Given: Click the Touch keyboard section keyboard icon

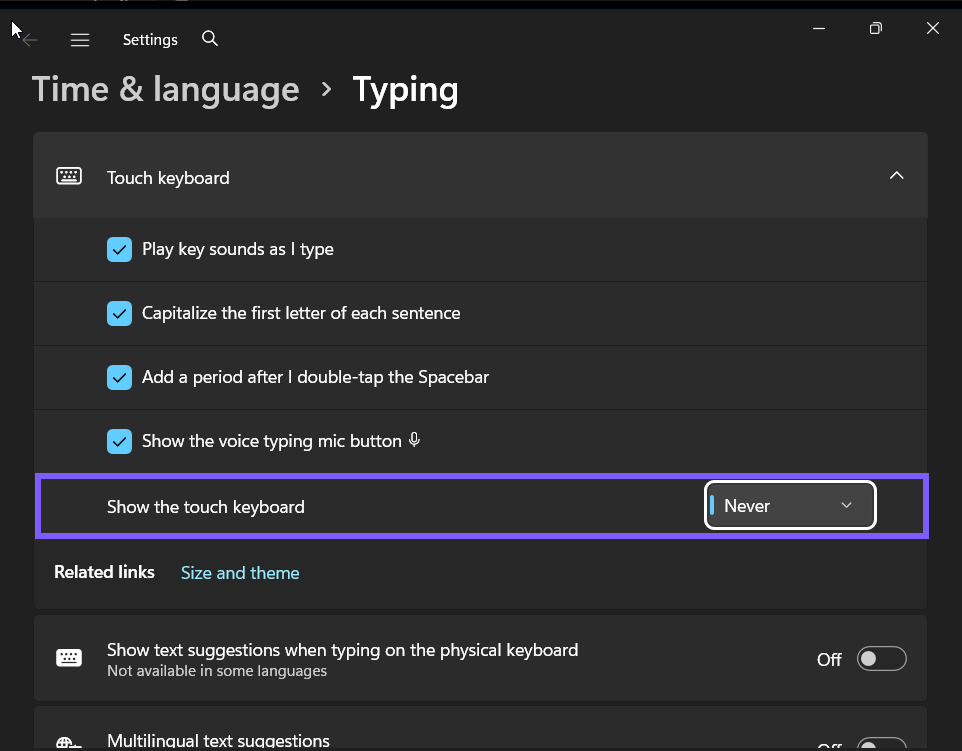Looking at the screenshot, I should coord(69,176).
